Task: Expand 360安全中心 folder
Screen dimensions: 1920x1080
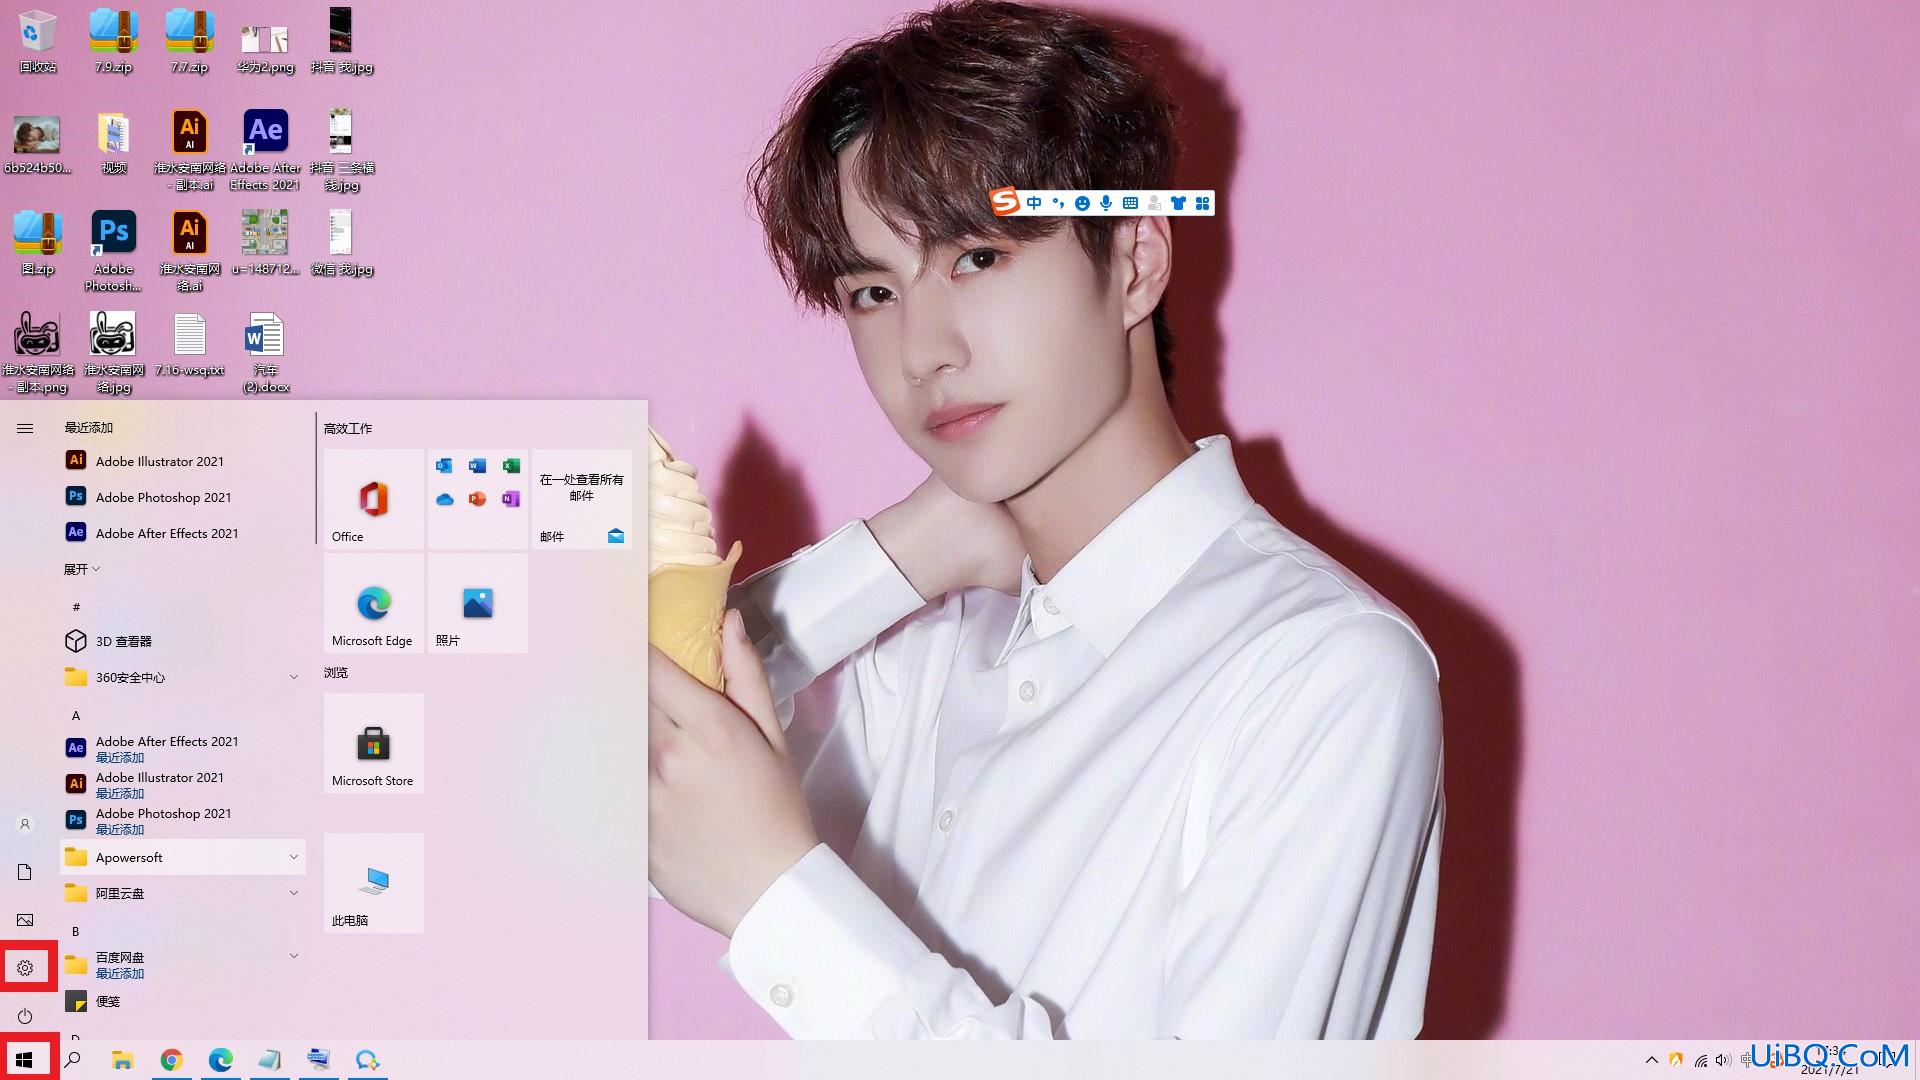Action: 293,676
